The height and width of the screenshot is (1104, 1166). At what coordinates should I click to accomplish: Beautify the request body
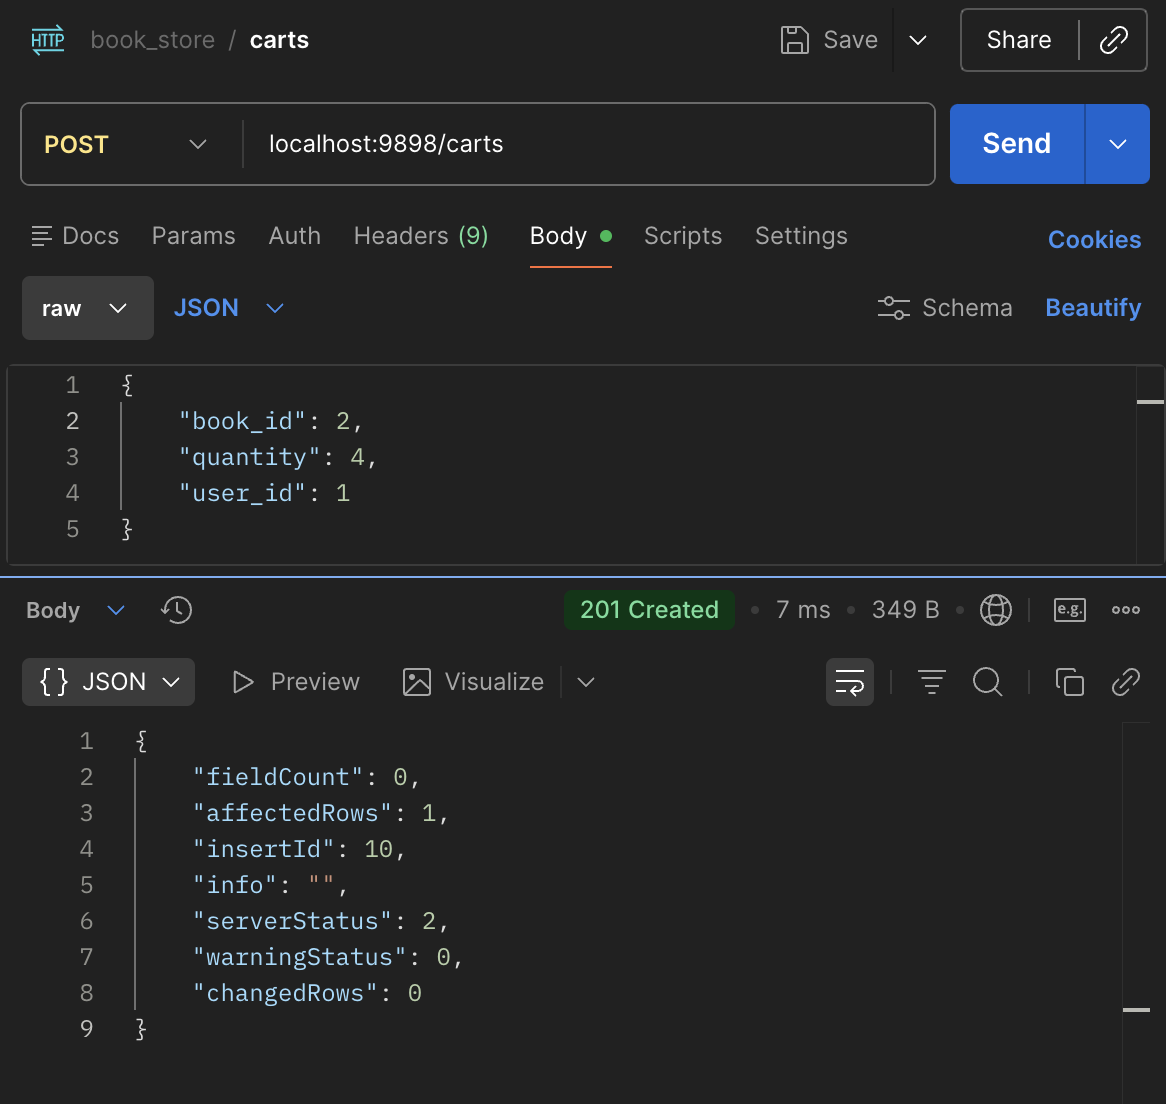click(1092, 308)
